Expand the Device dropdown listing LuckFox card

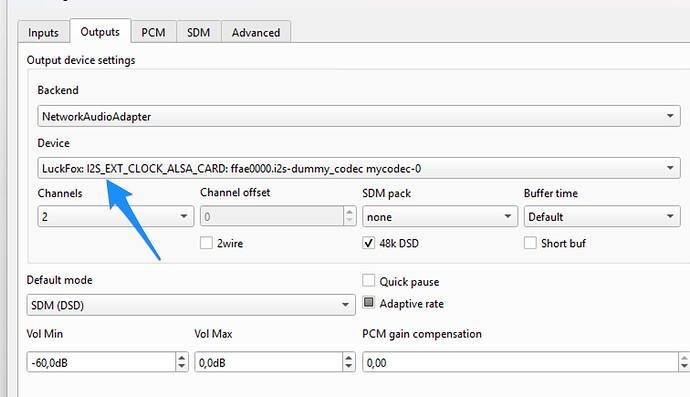tap(359, 168)
